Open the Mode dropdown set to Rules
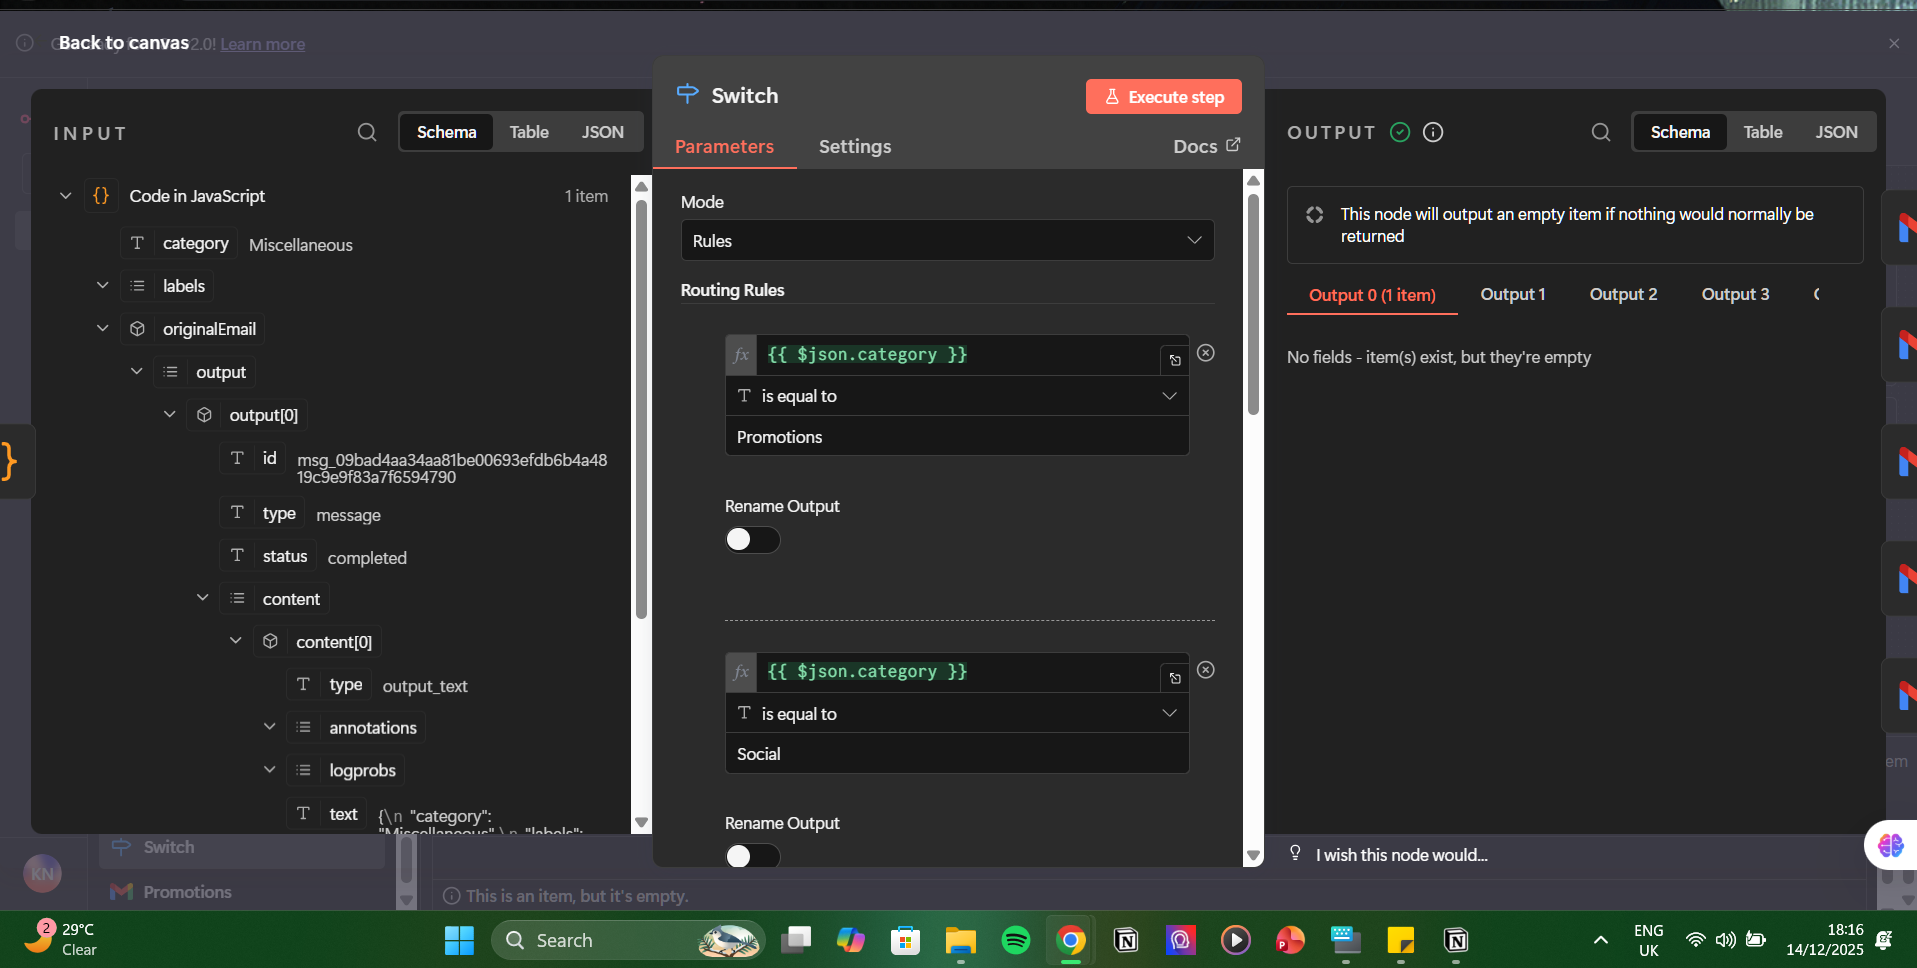This screenshot has height=968, width=1917. (x=947, y=241)
